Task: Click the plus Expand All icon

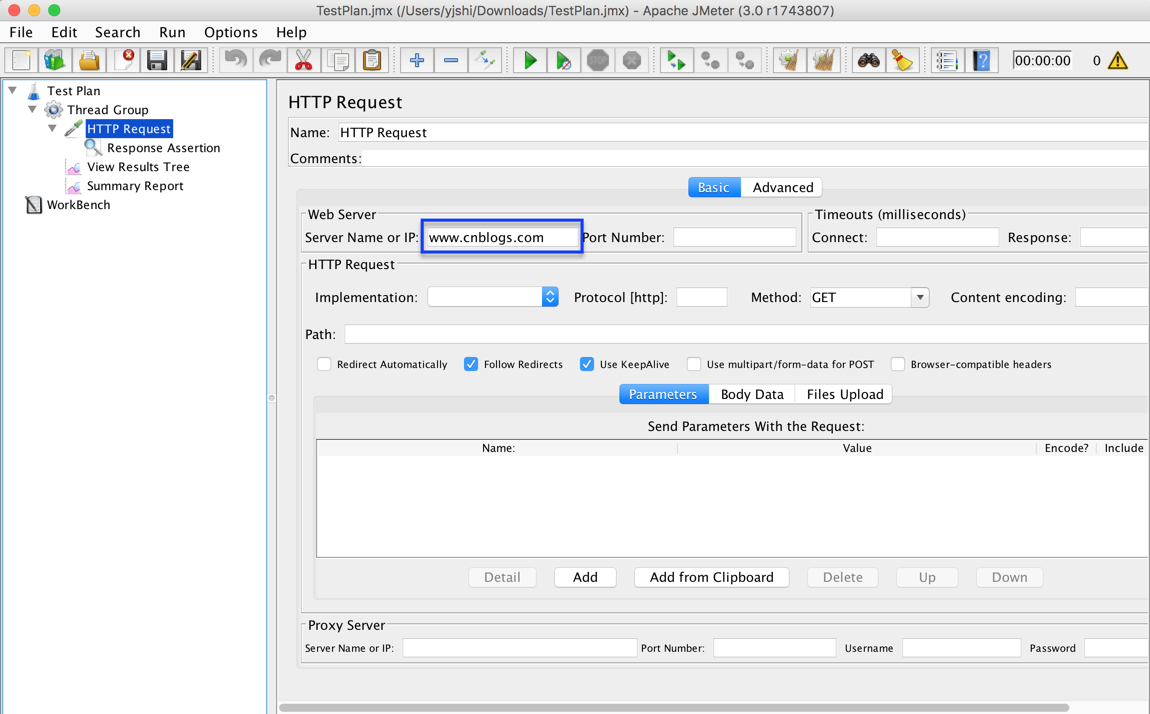Action: [x=417, y=61]
